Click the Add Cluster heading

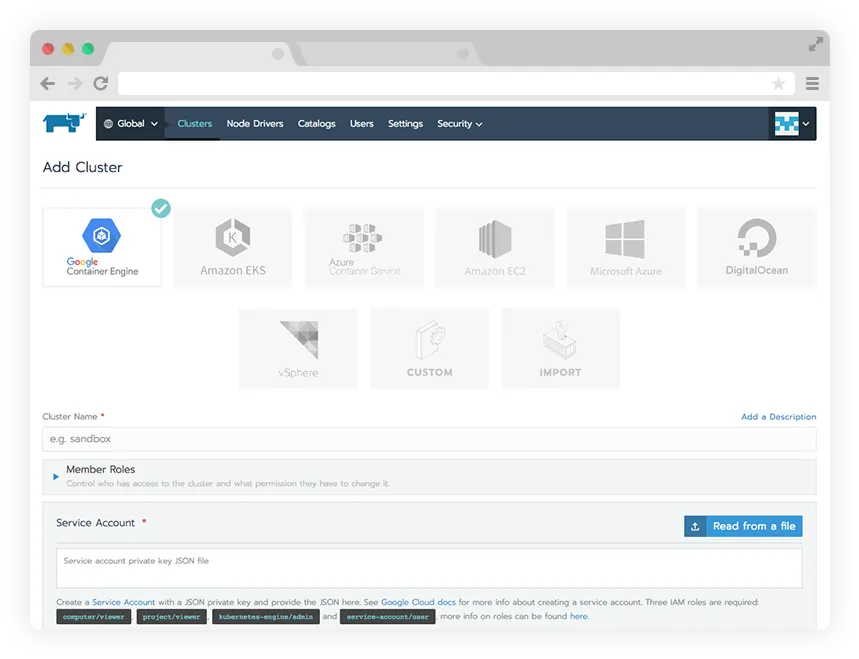pyautogui.click(x=83, y=167)
